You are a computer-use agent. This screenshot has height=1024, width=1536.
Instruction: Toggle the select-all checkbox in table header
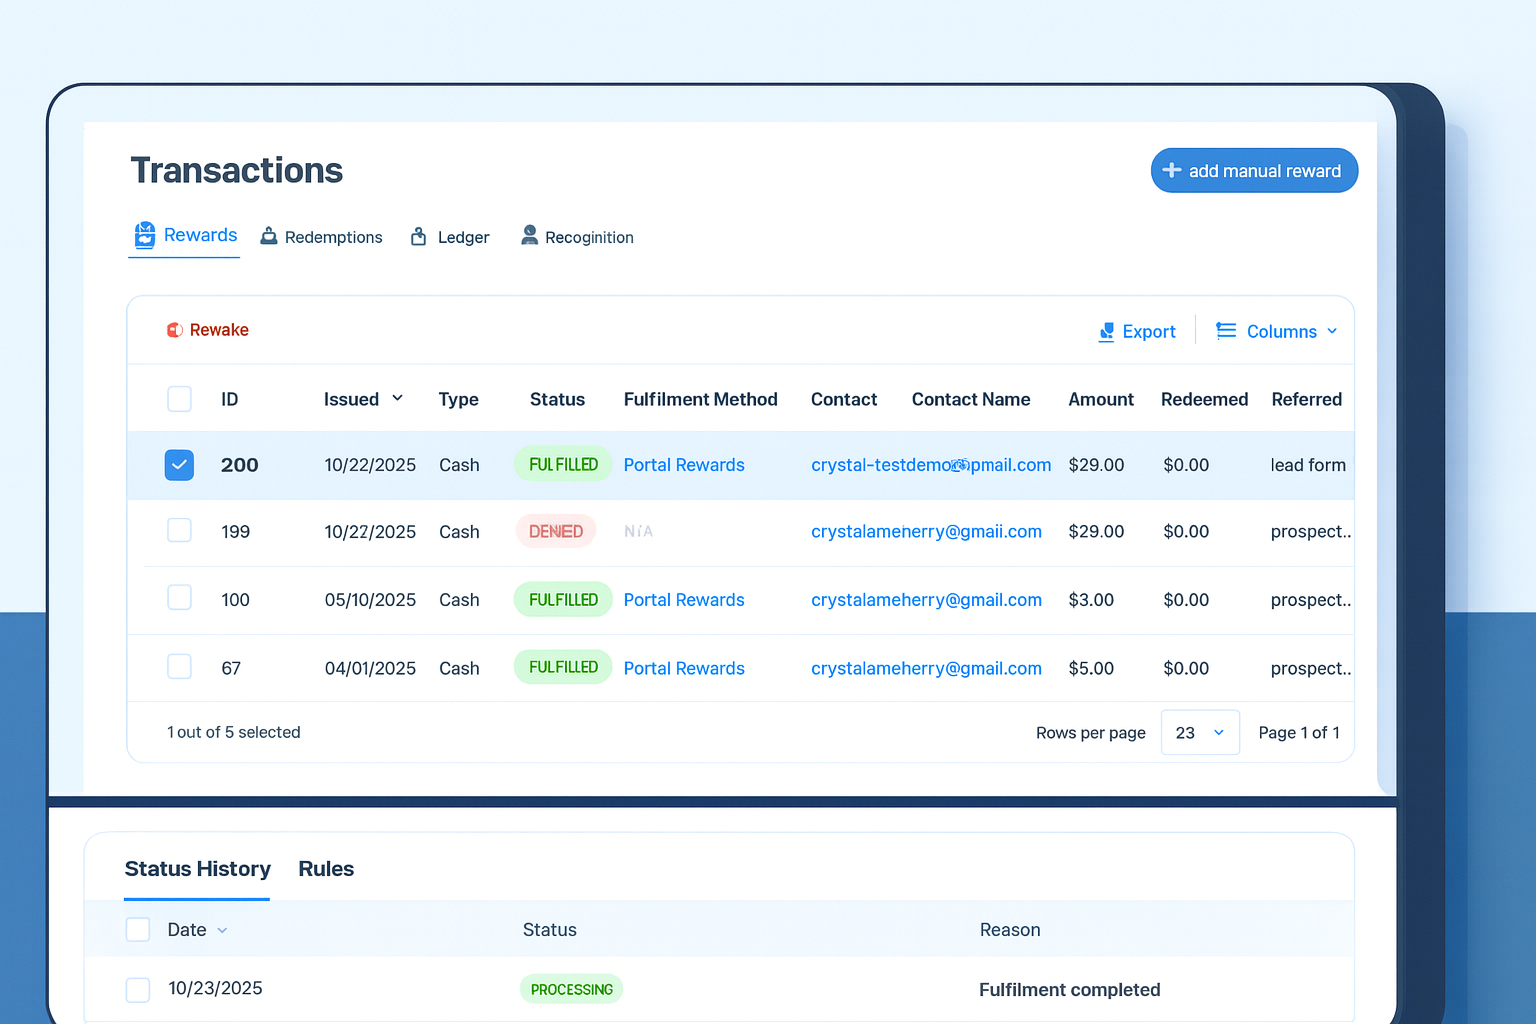(179, 399)
